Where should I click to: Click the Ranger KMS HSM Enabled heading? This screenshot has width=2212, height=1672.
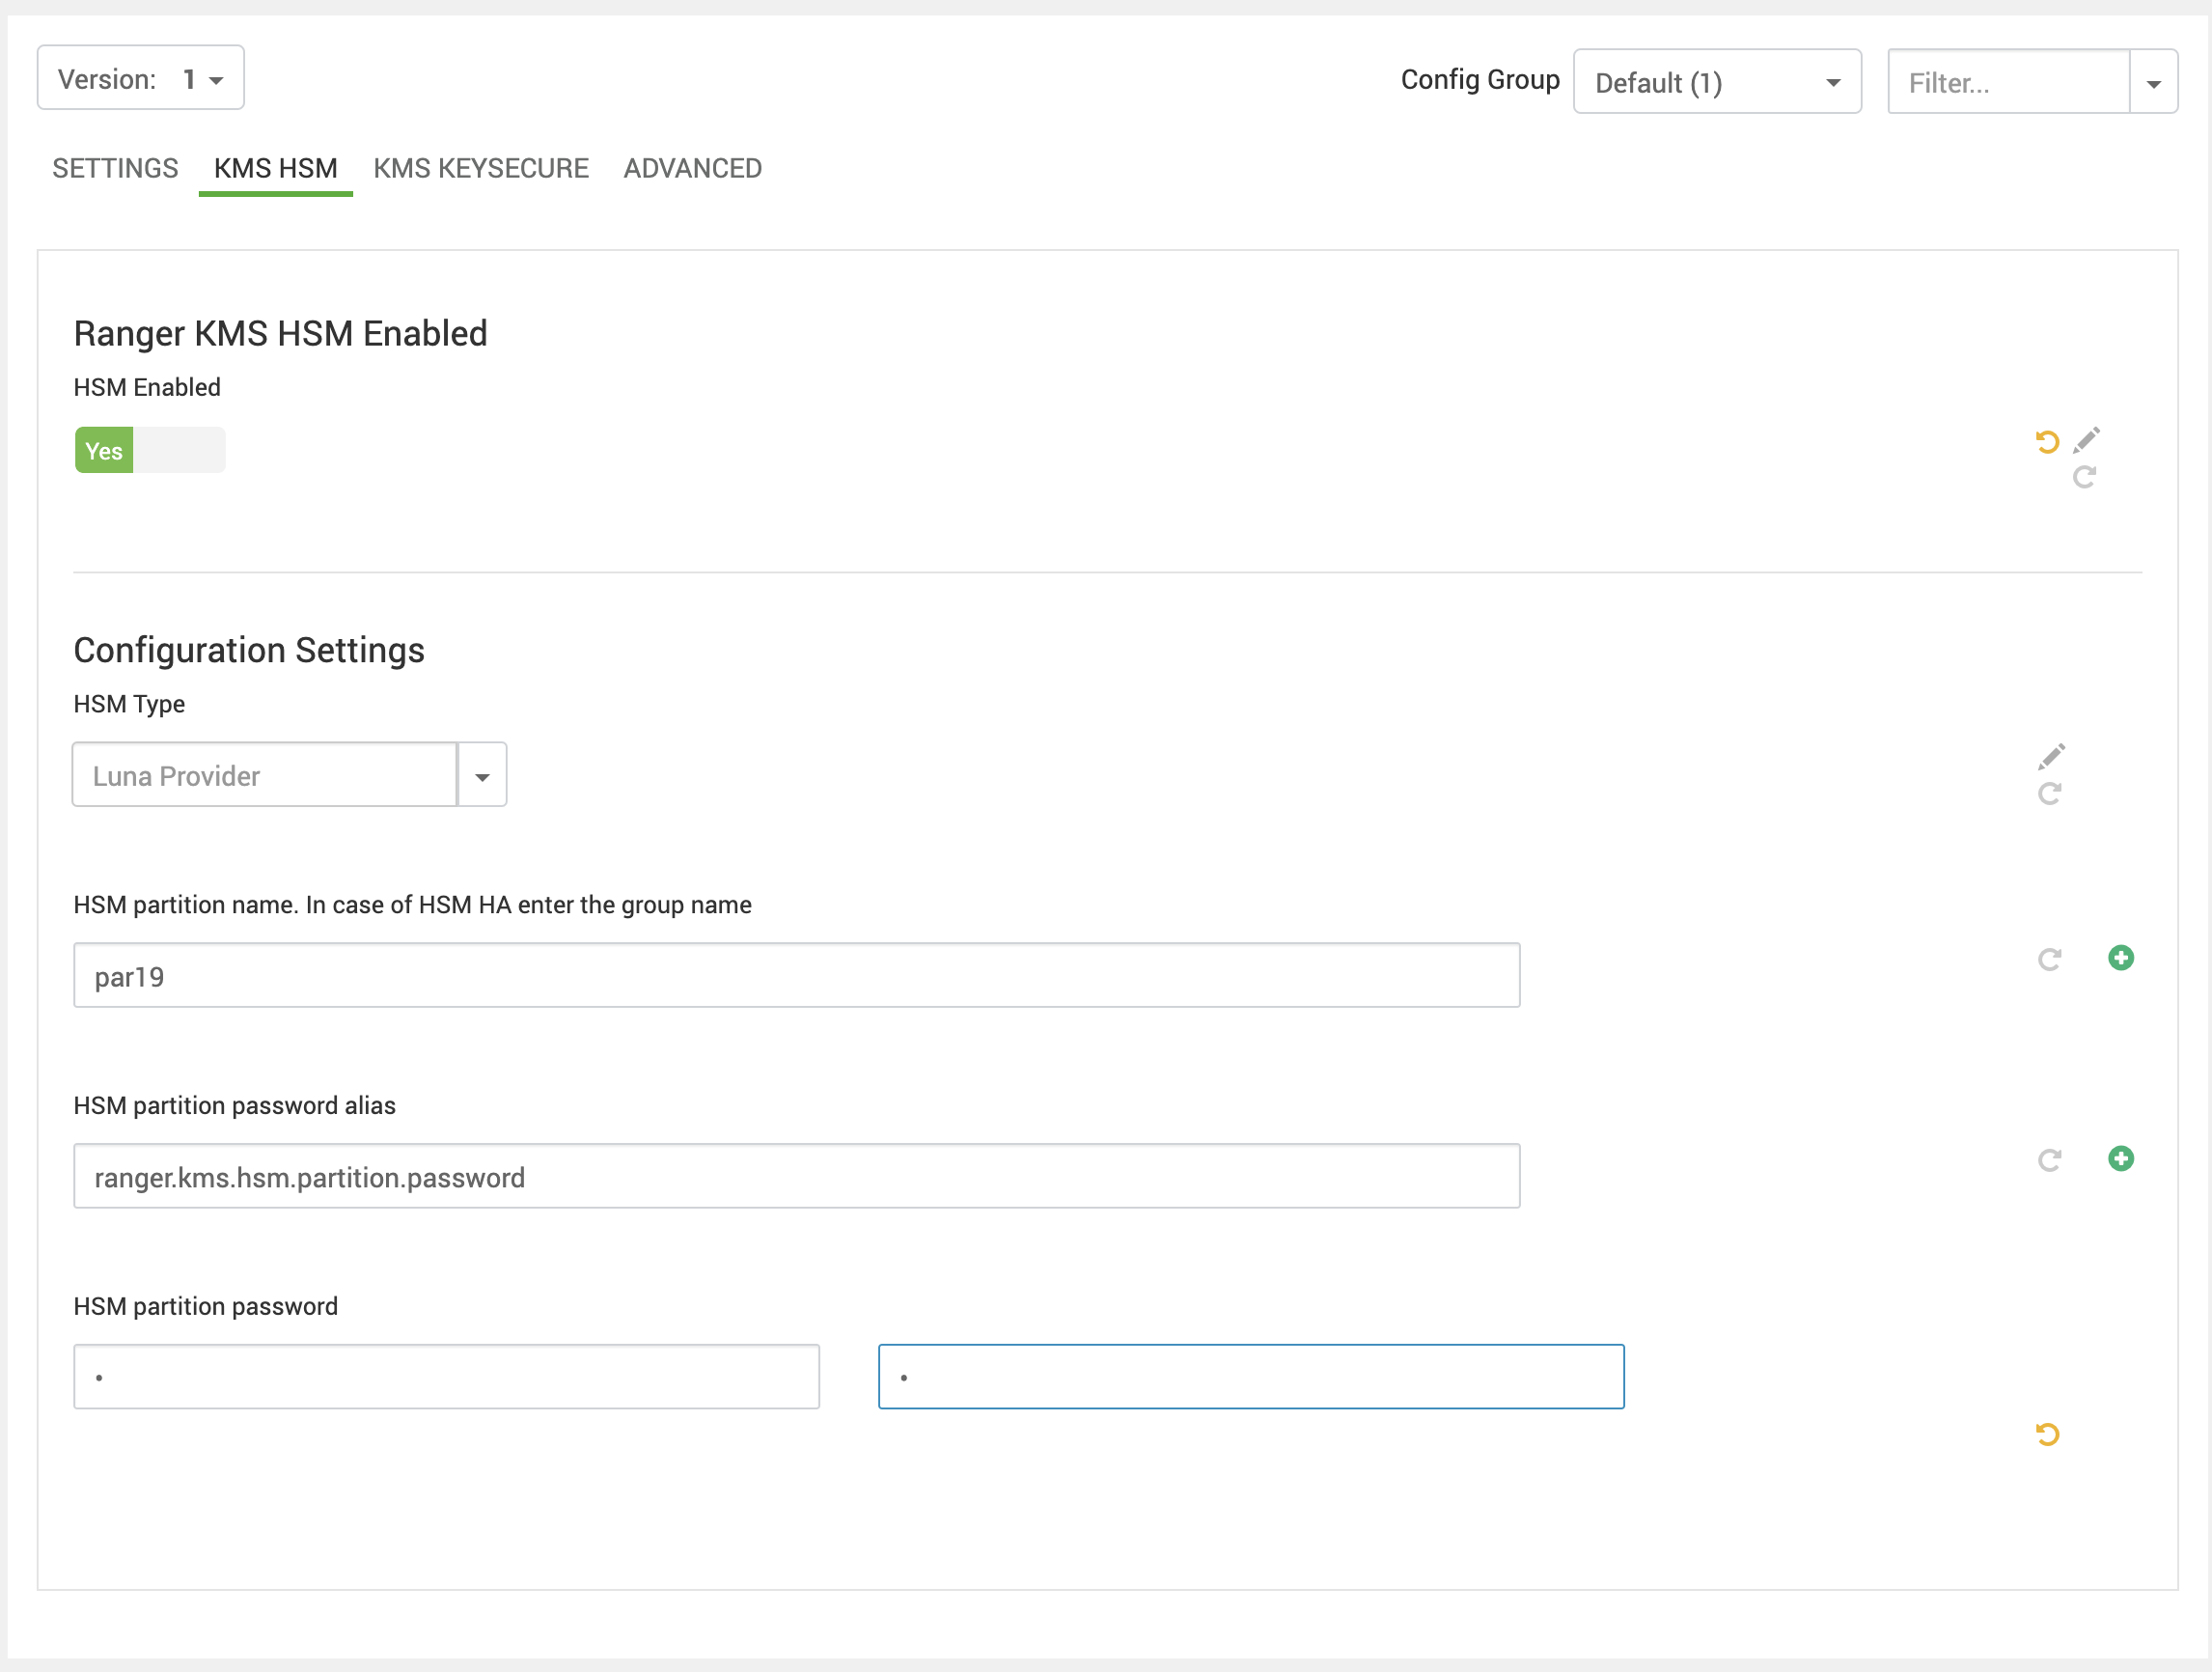tap(281, 334)
